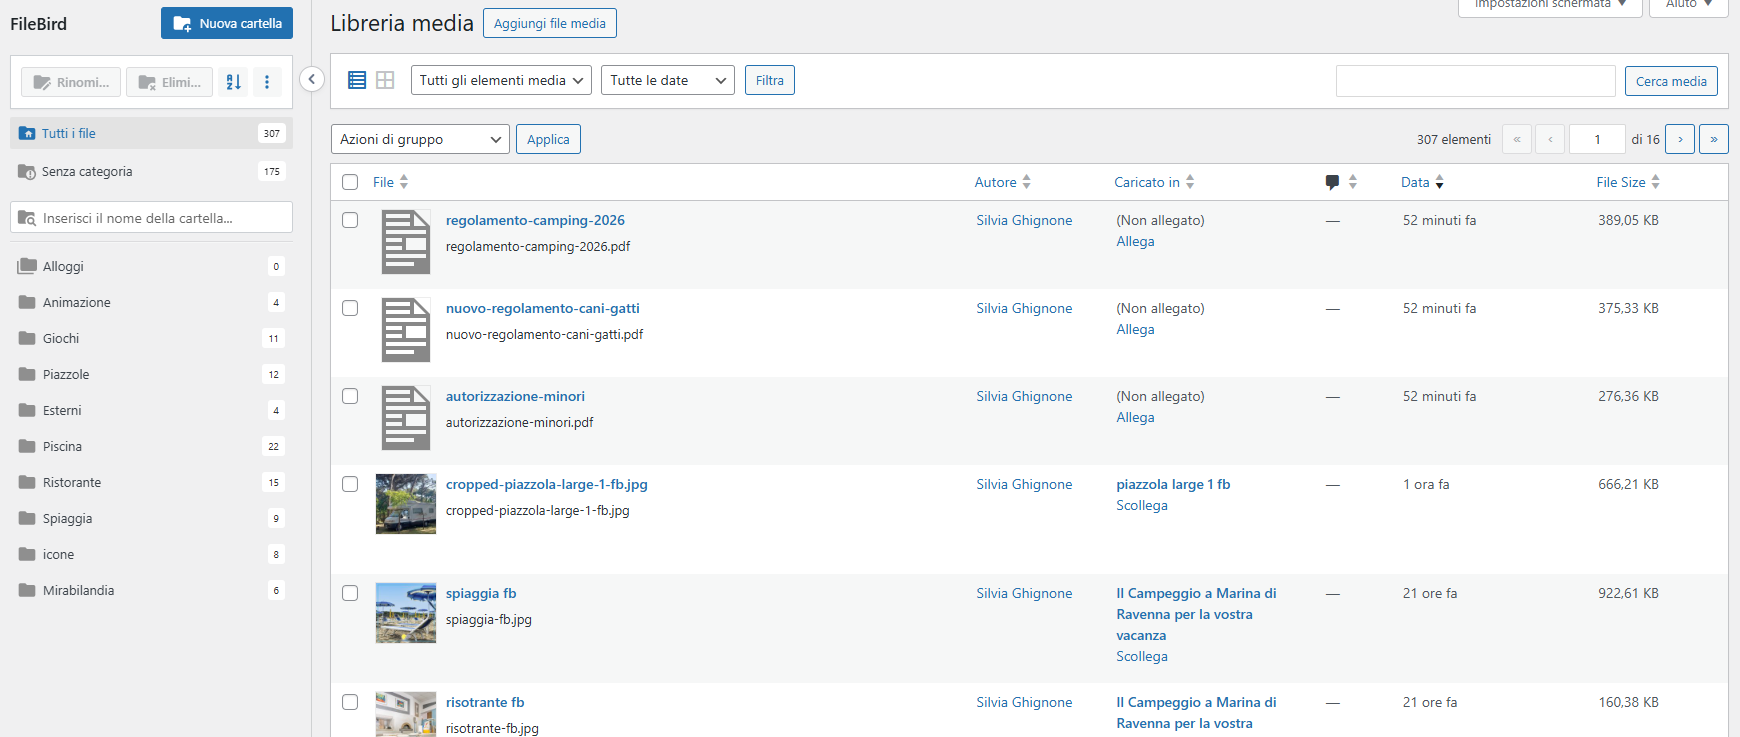Click the comments column bubble icon
This screenshot has width=1740, height=737.
pyautogui.click(x=1332, y=182)
